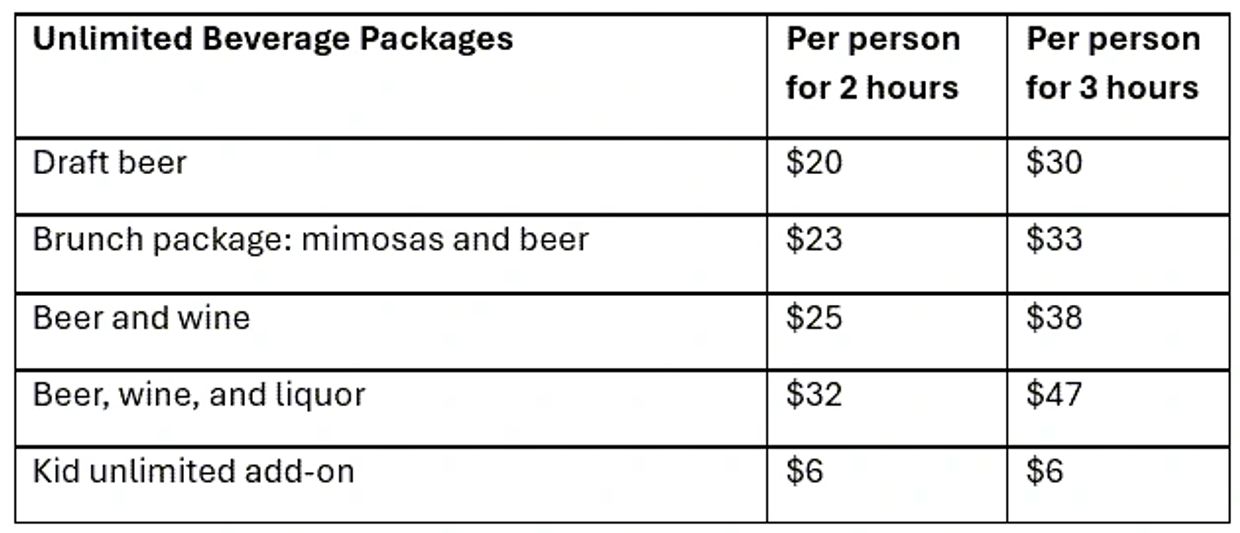Viewport: 1240px width, 533px height.
Task: Select Beer and wine 3-hour price $38
Action: 1054,317
